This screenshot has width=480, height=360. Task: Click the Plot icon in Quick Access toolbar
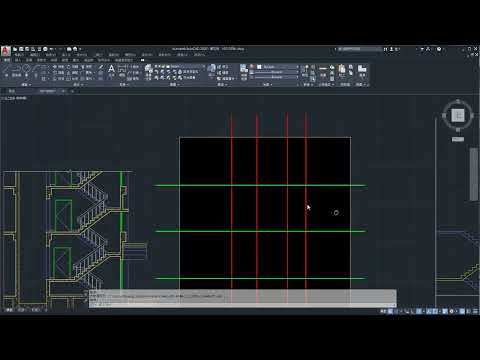pos(45,49)
